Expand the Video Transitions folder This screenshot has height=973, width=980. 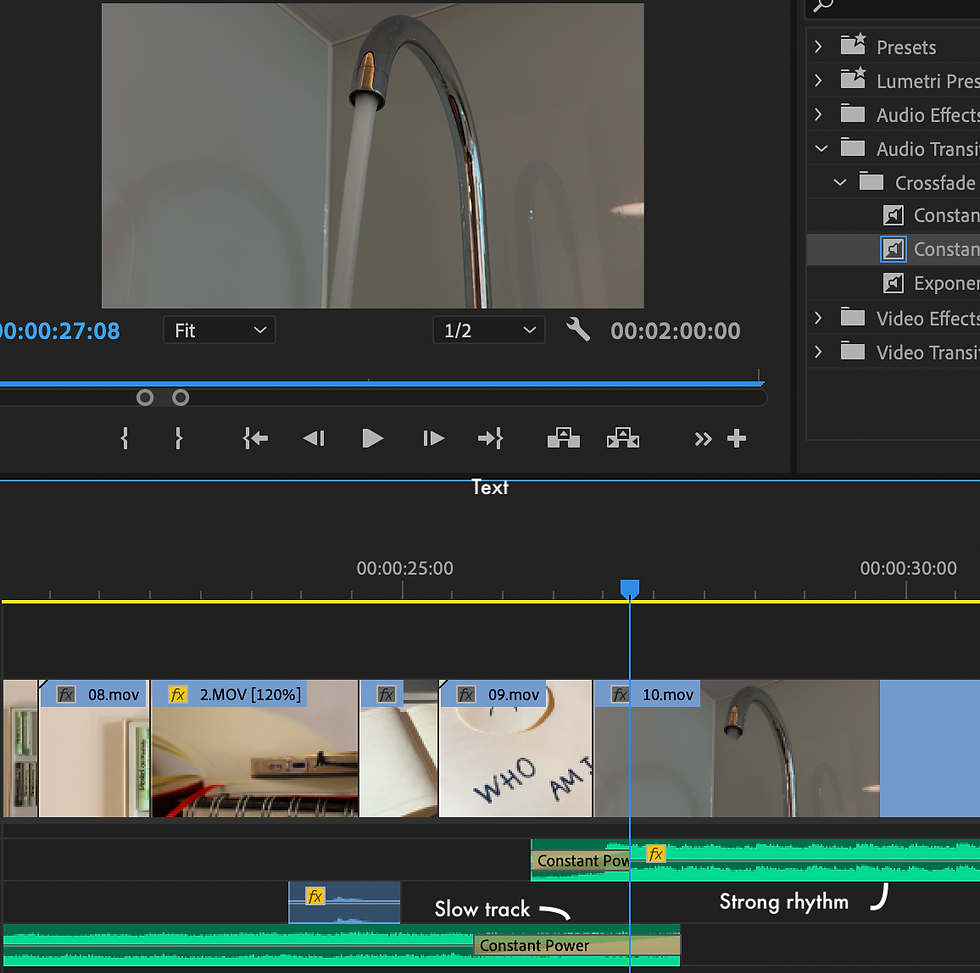(x=818, y=352)
